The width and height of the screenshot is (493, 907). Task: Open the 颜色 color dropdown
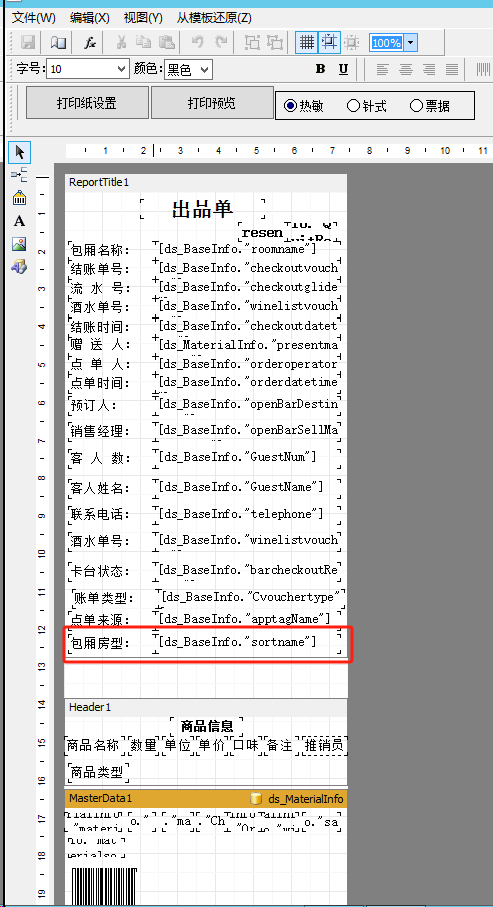(x=189, y=70)
